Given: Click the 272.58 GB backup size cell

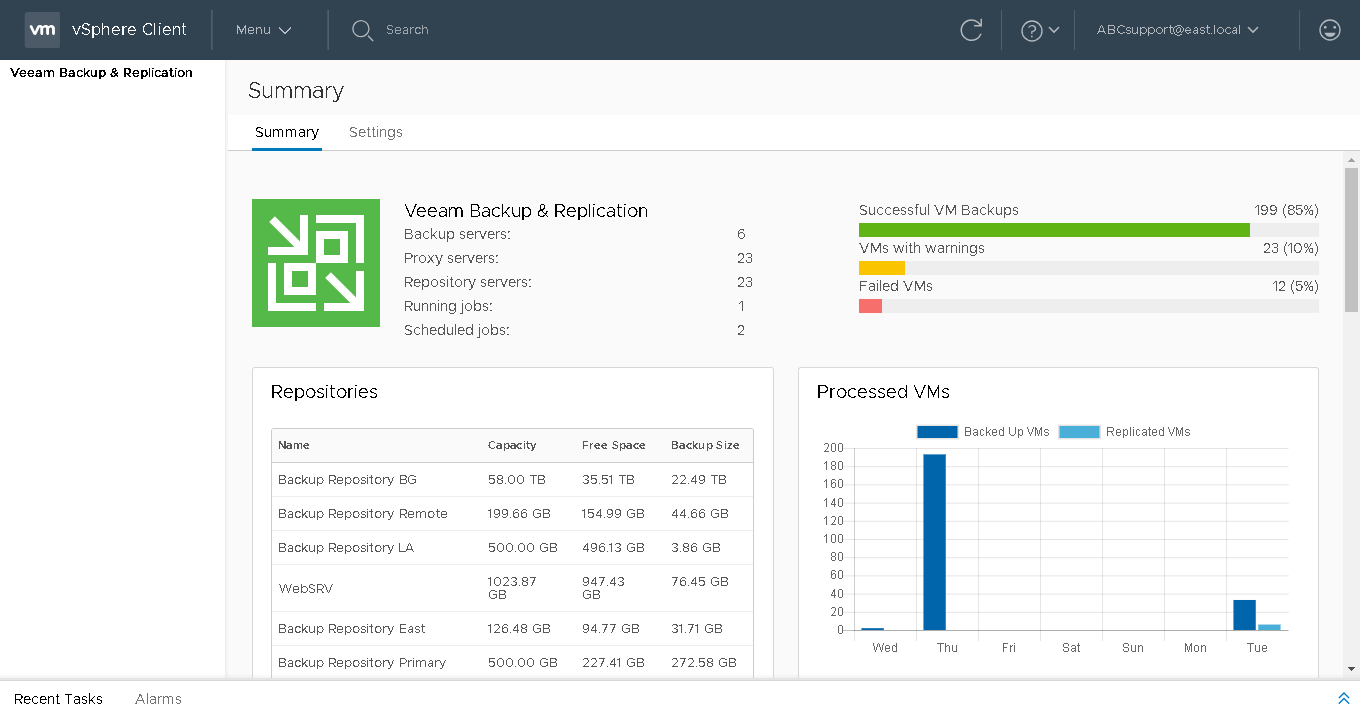Looking at the screenshot, I should pos(704,663).
